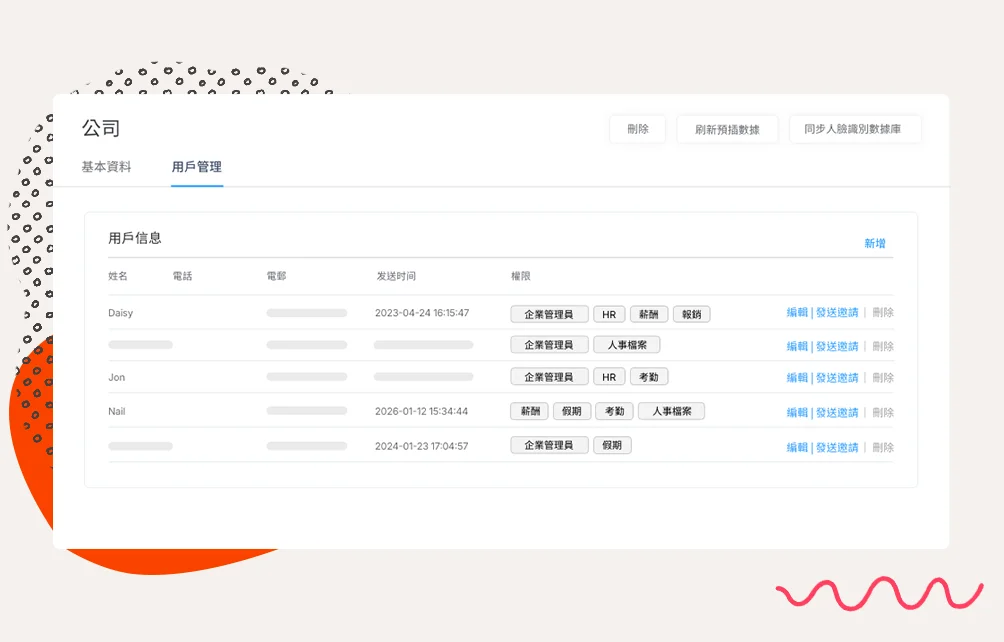Click 编輯 in Nail's row

pos(797,412)
